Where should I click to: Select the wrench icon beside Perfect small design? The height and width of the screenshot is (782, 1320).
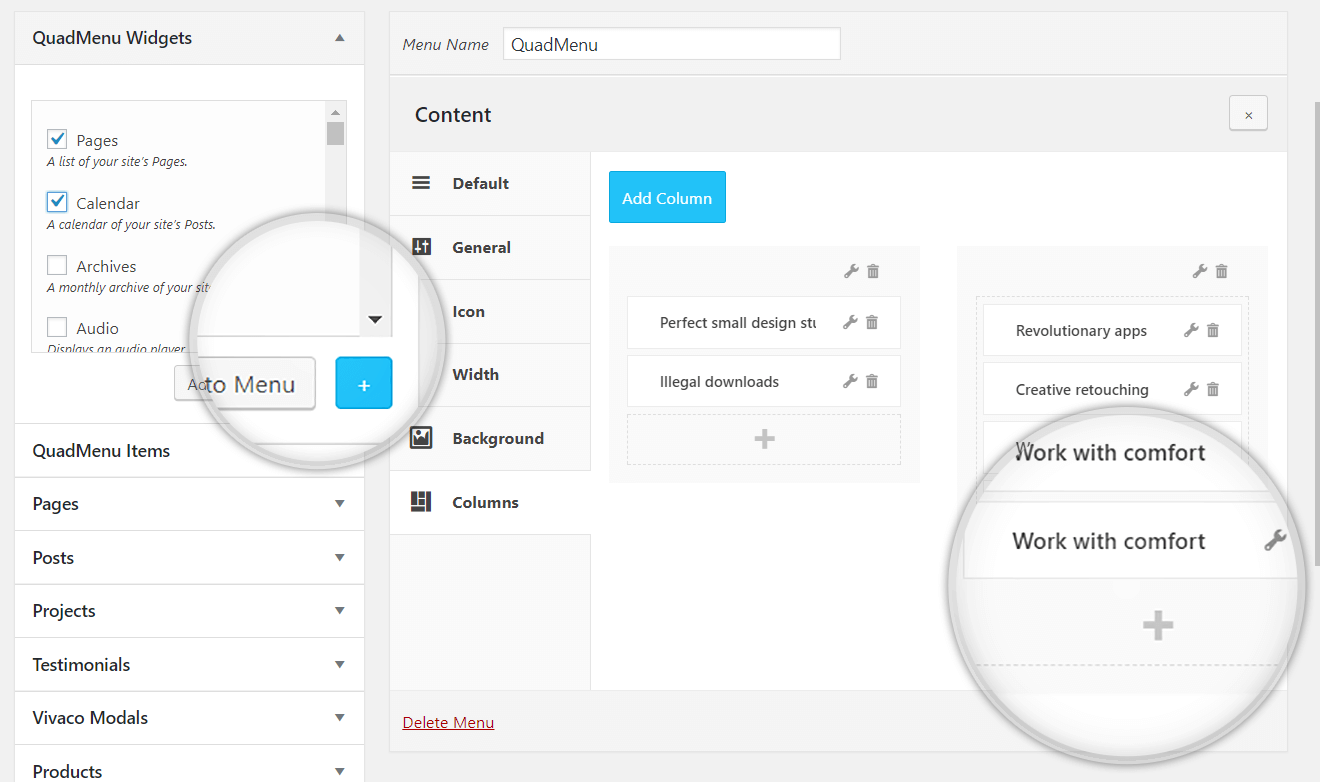852,322
